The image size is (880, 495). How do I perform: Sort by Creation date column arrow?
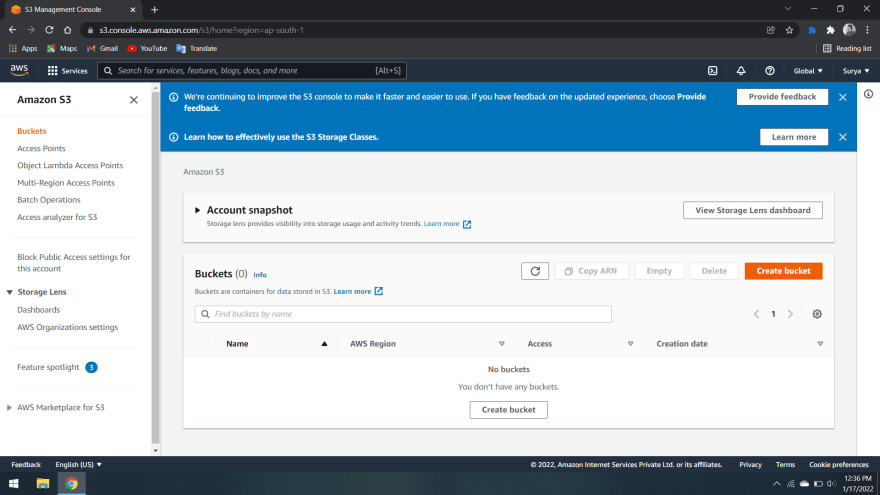(x=820, y=343)
